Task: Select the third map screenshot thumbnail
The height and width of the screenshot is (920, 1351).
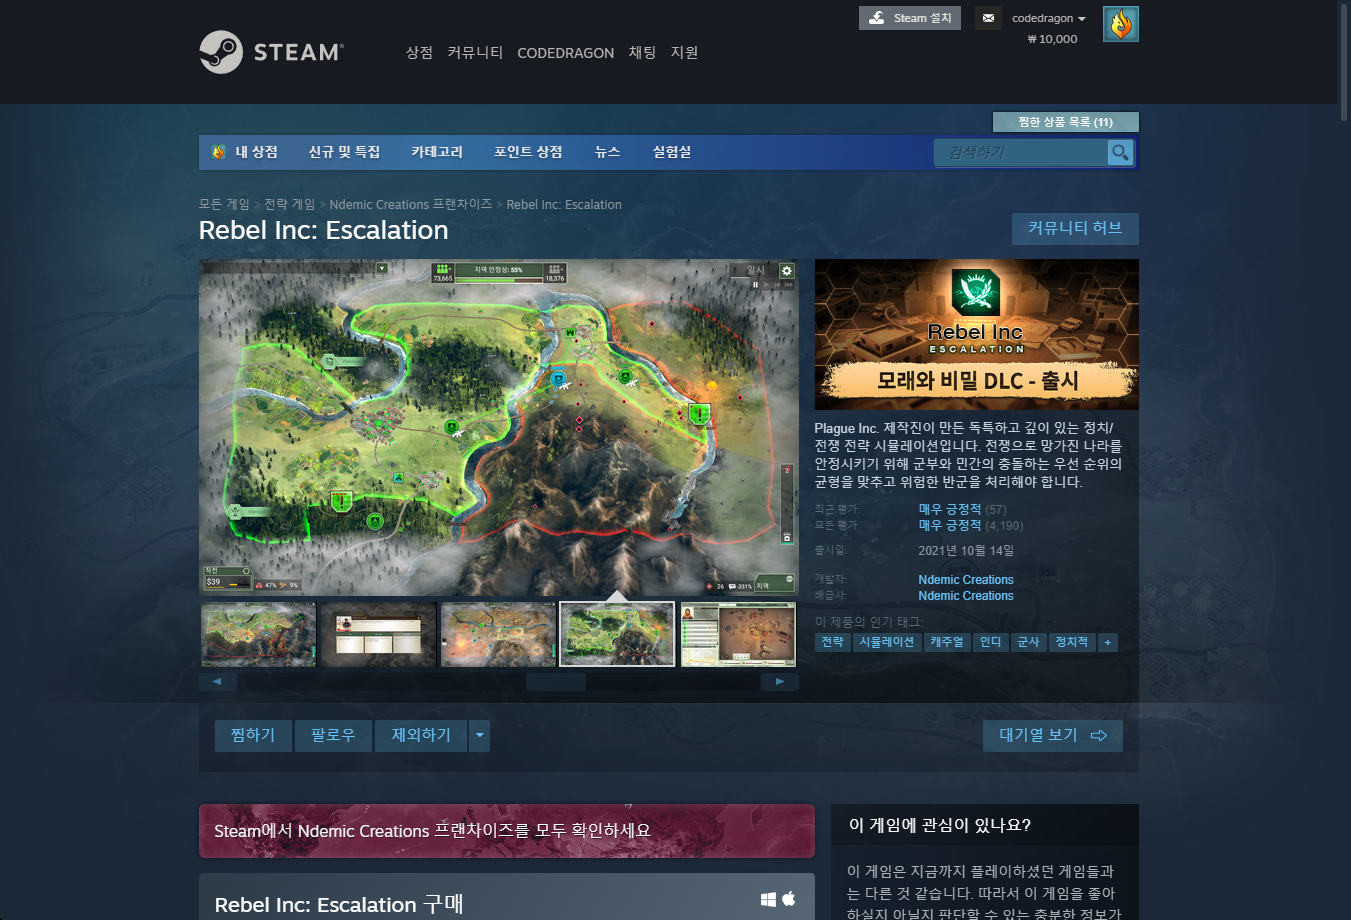Action: tap(498, 634)
